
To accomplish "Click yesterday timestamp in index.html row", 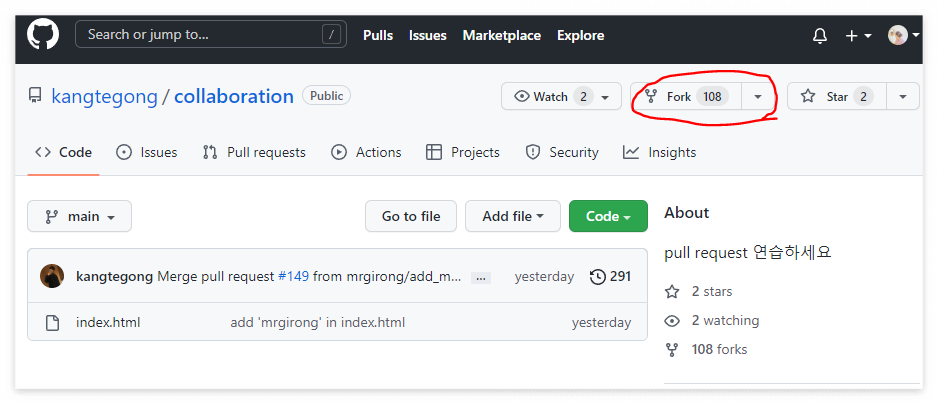I will pos(601,323).
